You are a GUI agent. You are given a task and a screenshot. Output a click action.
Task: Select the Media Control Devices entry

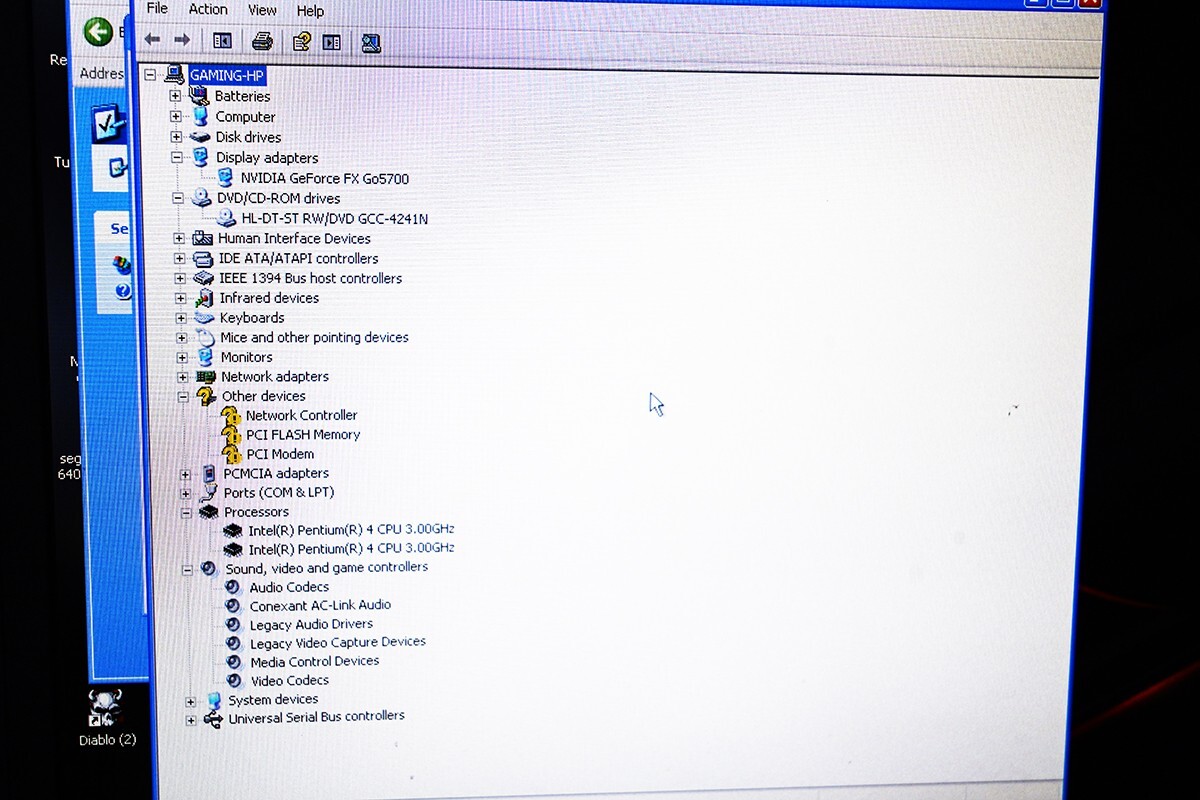[x=315, y=662]
